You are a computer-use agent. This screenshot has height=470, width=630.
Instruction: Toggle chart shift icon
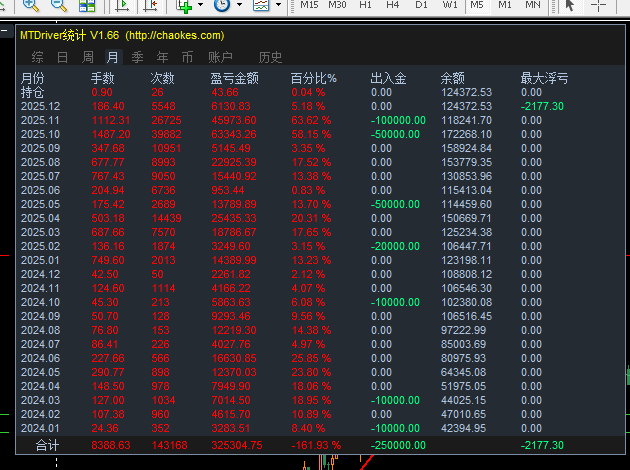[151, 5]
